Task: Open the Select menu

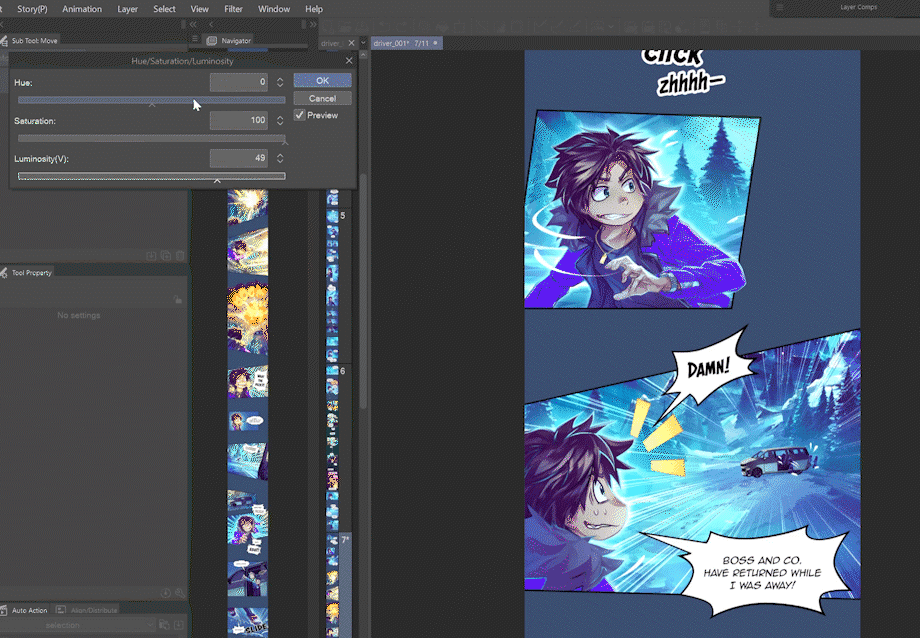Action: click(164, 9)
